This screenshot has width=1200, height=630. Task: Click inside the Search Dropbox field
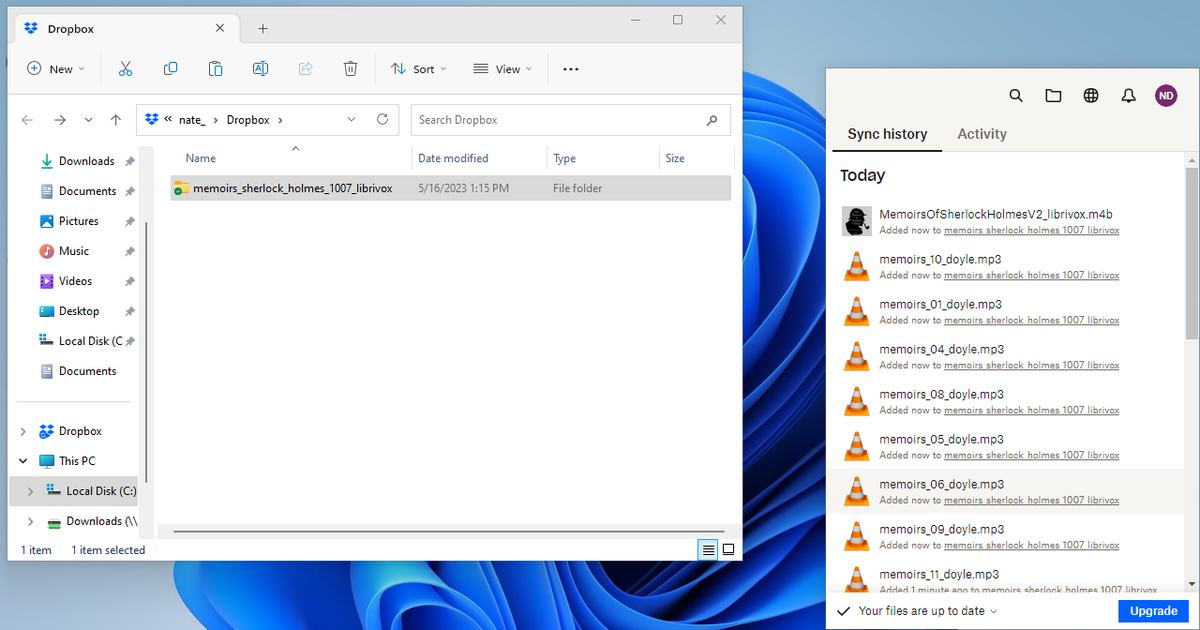570,119
